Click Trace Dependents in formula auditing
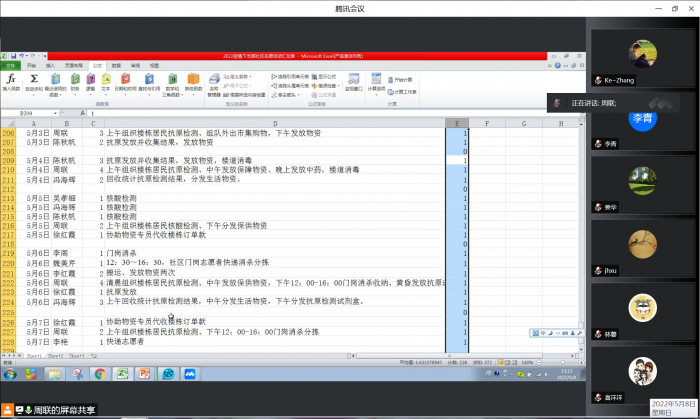The image size is (700, 419). (x=290, y=86)
